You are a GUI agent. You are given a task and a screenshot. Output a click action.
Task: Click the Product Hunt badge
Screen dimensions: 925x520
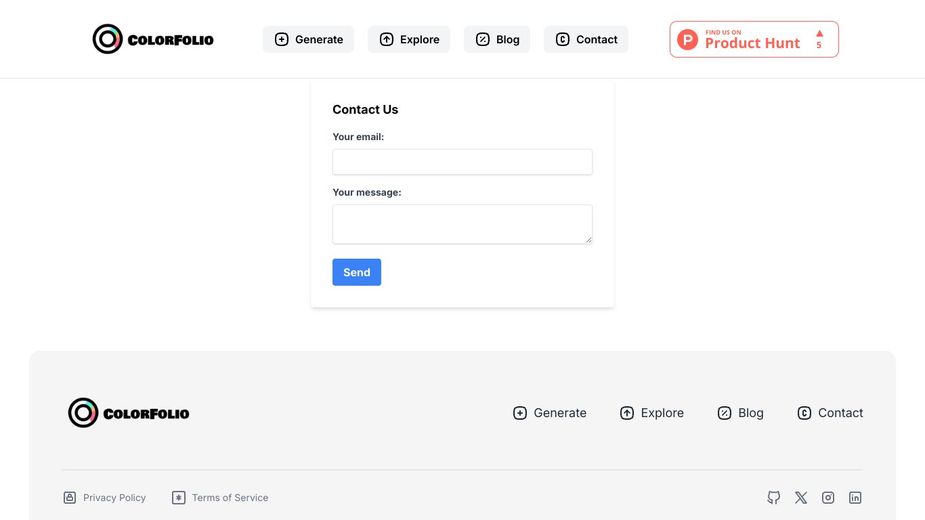click(754, 40)
